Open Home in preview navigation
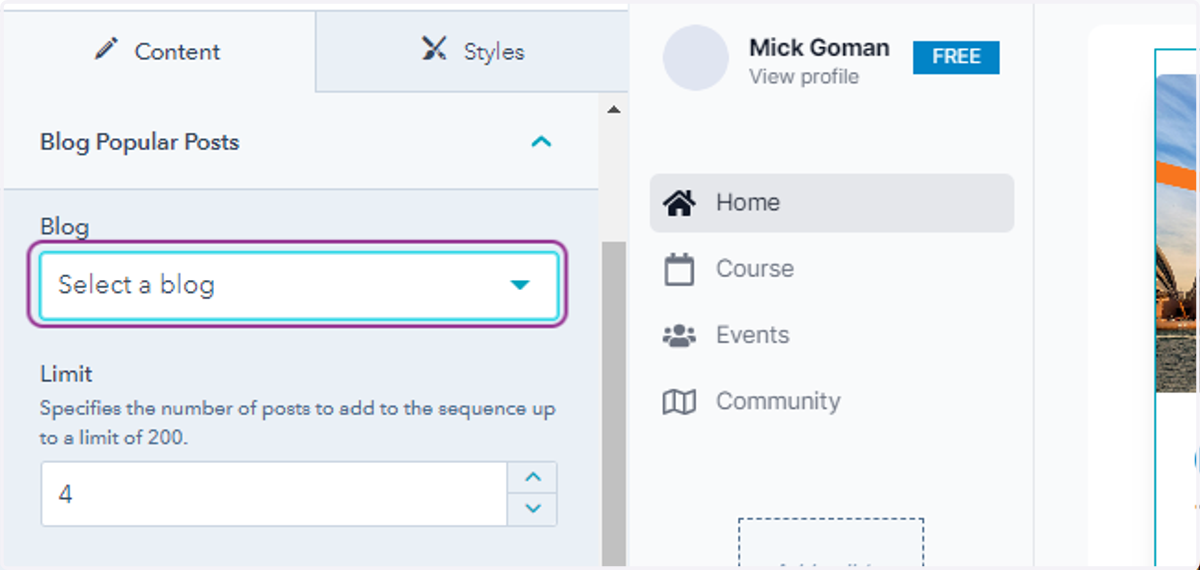1200x570 pixels. [832, 203]
